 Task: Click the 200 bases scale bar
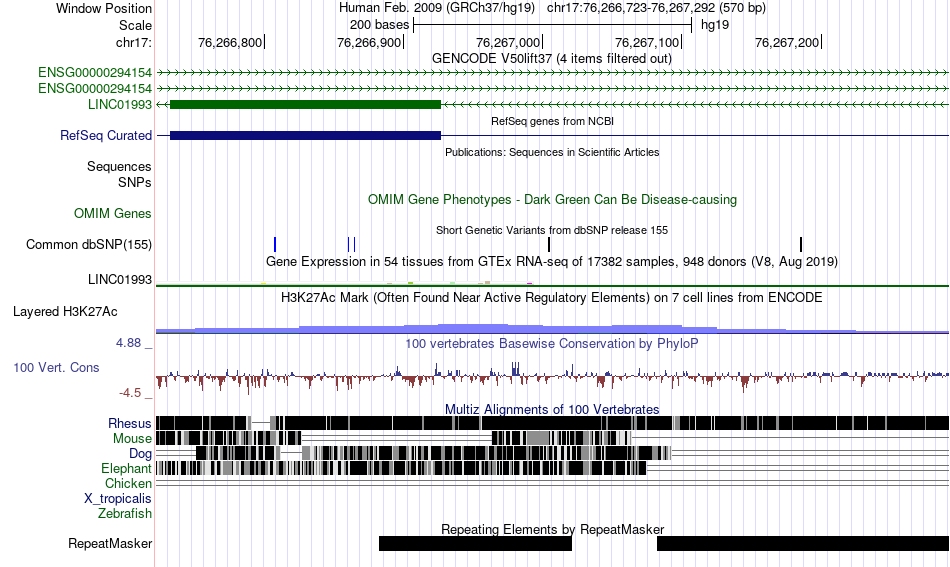(x=552, y=25)
